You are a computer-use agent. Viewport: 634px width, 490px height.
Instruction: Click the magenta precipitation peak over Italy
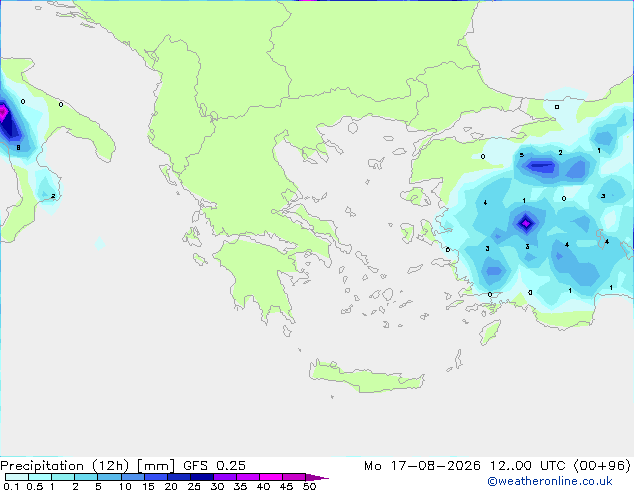tap(3, 112)
